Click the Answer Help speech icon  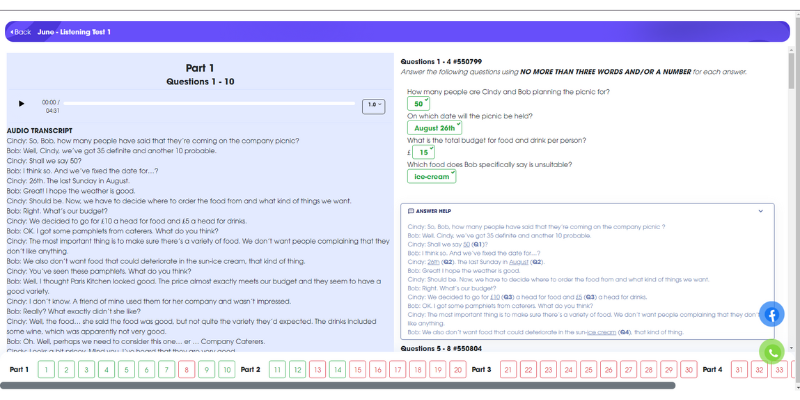click(x=411, y=211)
